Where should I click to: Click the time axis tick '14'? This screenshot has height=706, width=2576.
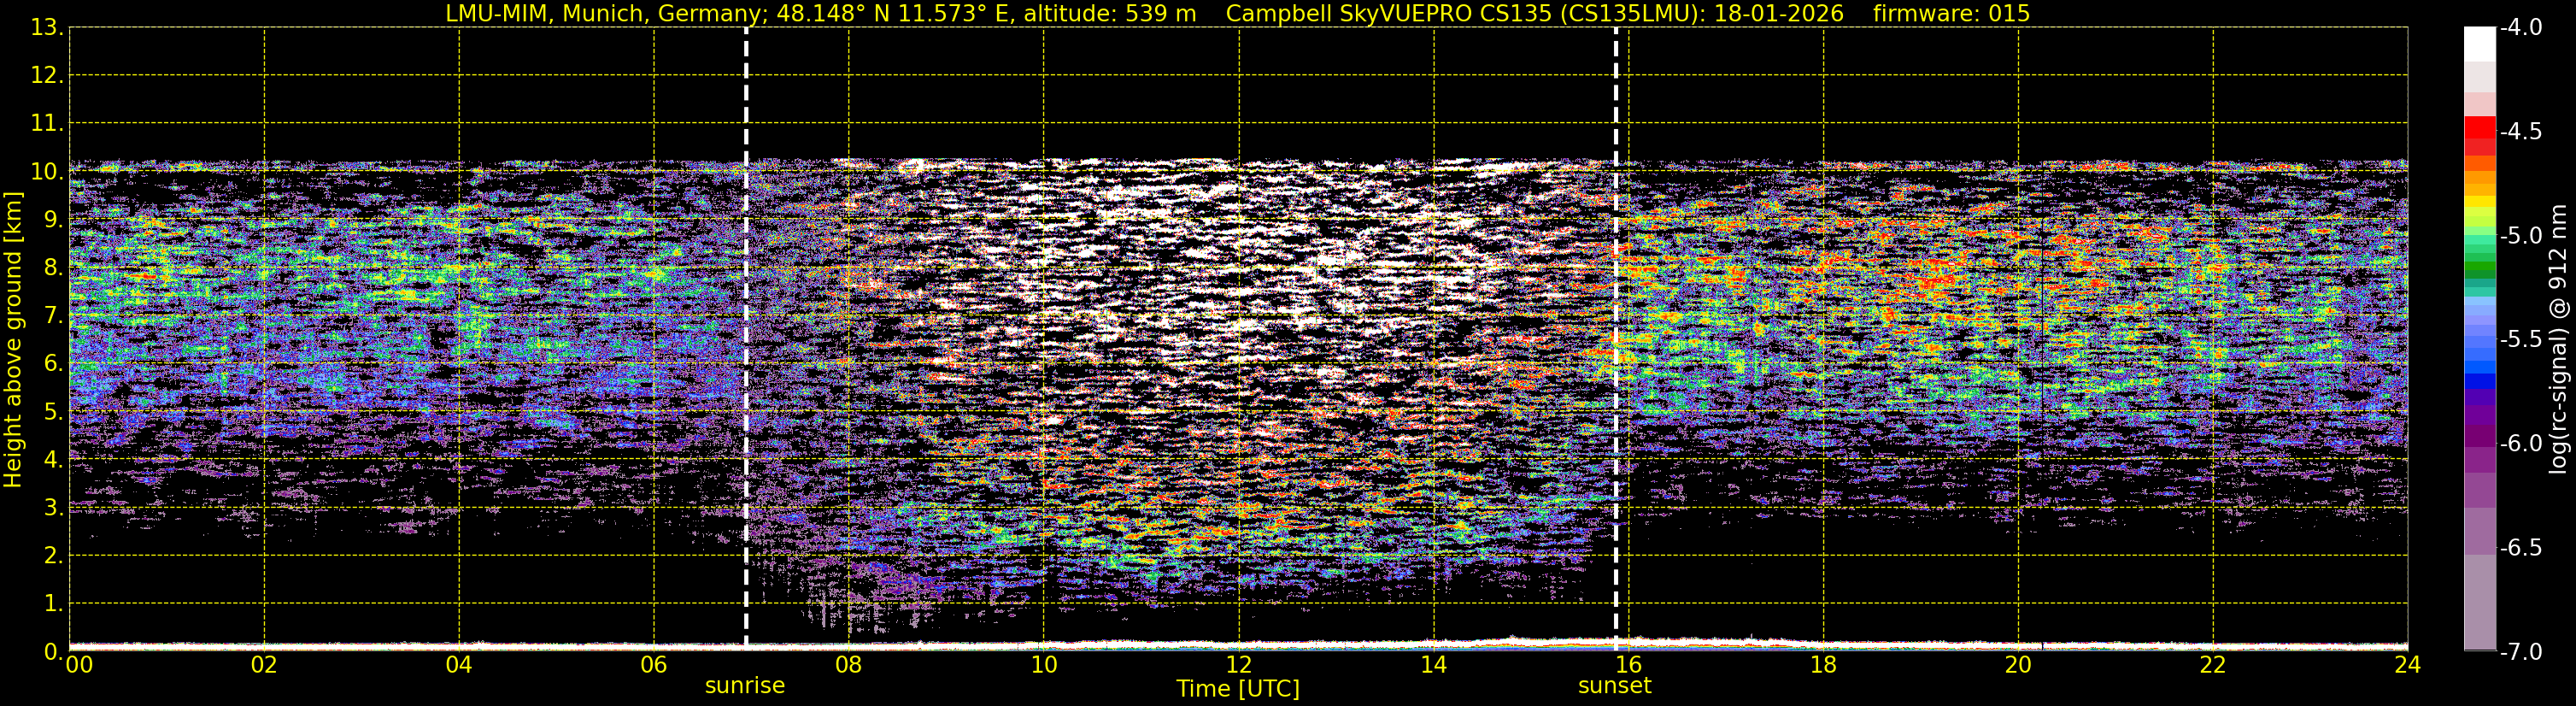point(1434,665)
